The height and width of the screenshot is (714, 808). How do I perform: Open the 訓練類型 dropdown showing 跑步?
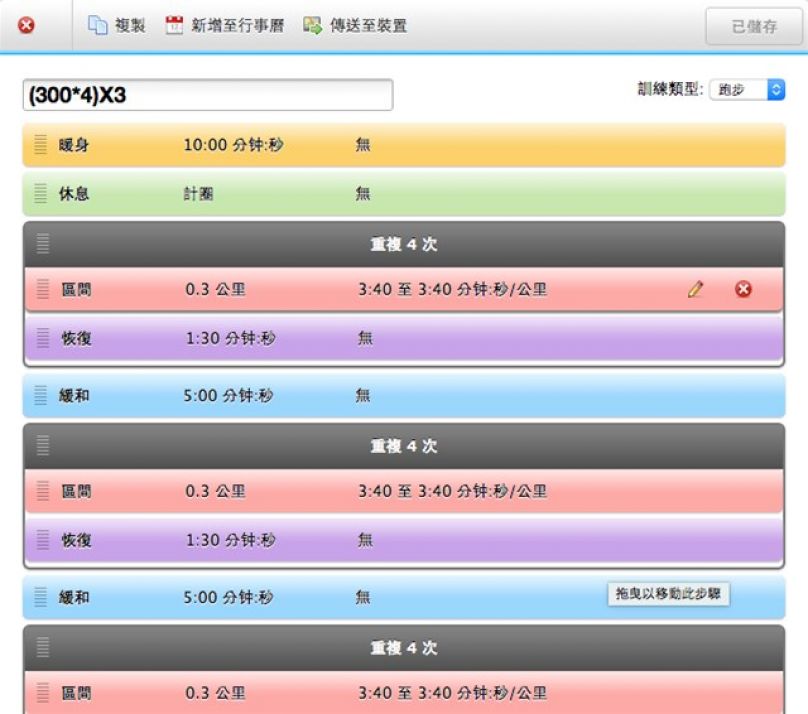pyautogui.click(x=747, y=89)
